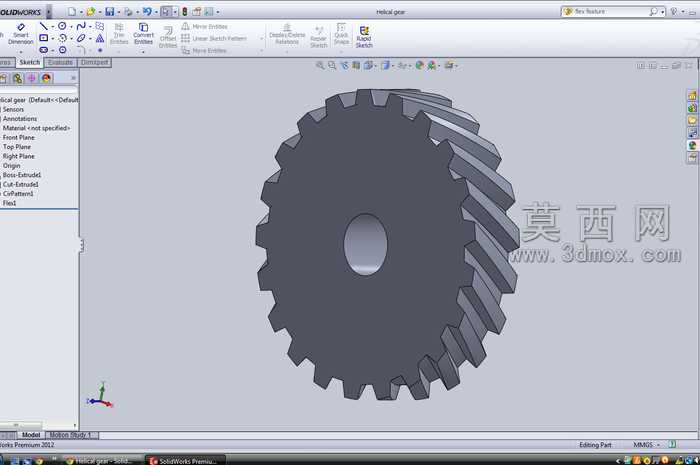Select Flex1 in the feature tree

[9, 203]
